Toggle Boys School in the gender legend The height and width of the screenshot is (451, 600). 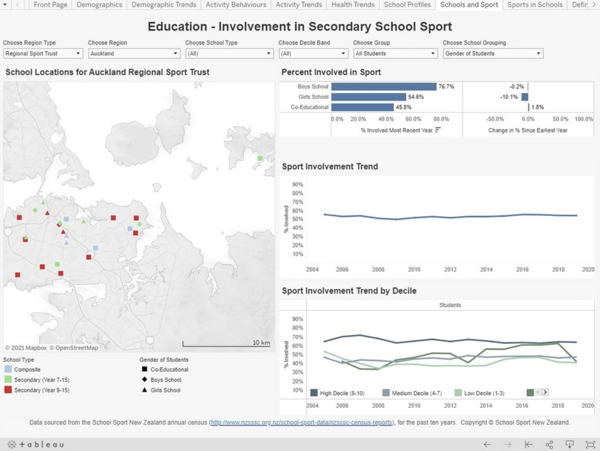163,380
